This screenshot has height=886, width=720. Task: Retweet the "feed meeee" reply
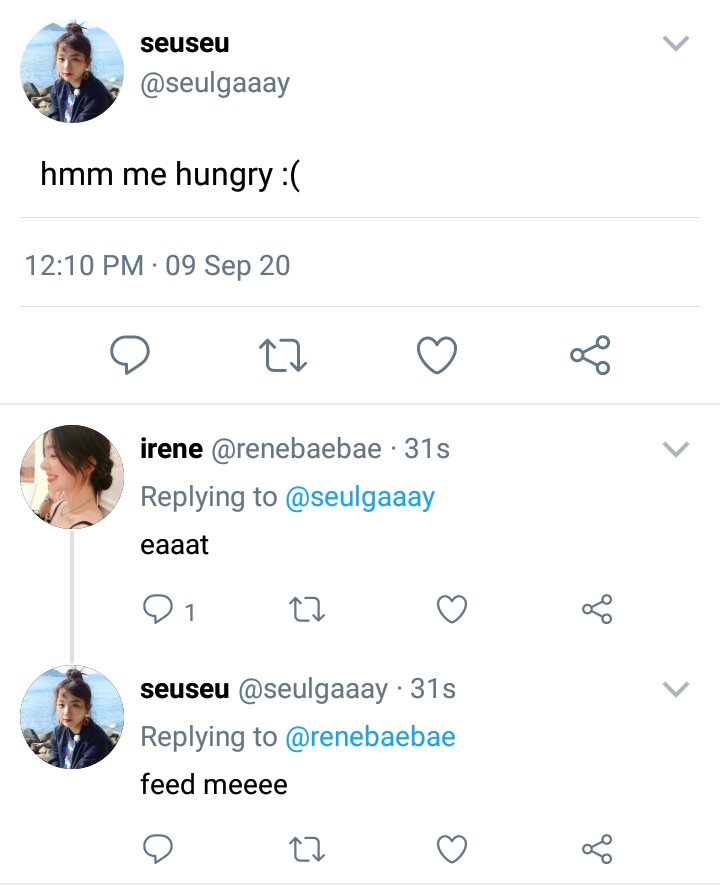[306, 849]
